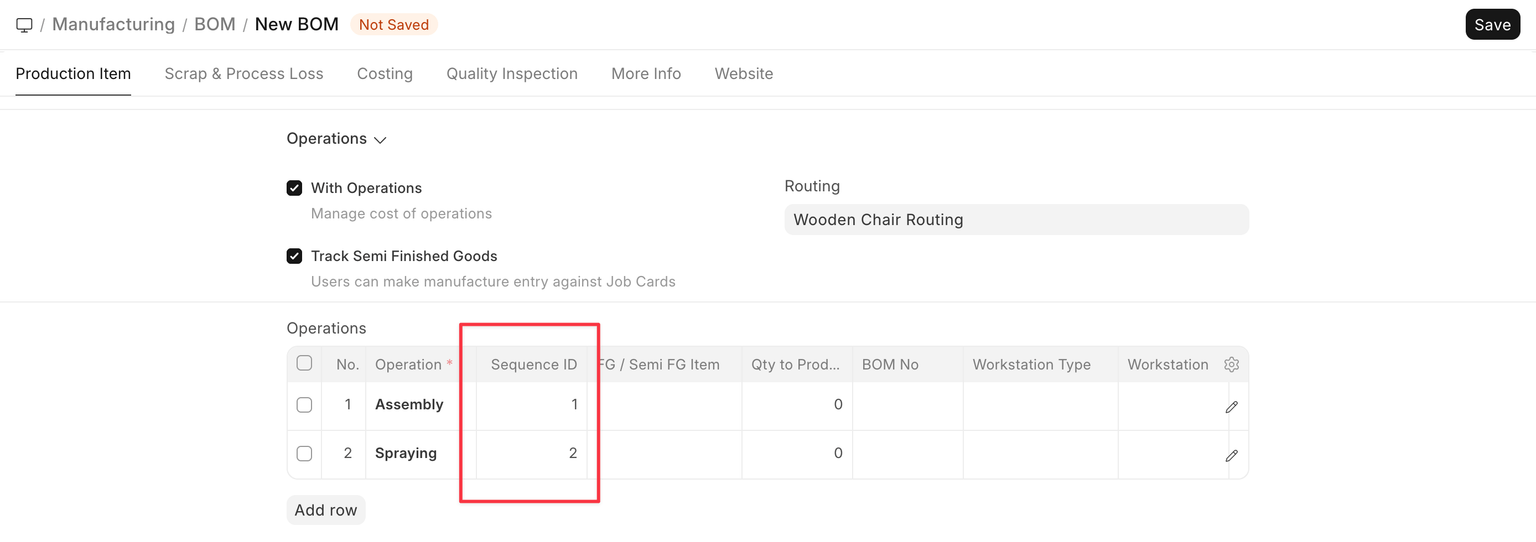1536x542 pixels.
Task: Open the operations table settings gear
Action: [1231, 365]
